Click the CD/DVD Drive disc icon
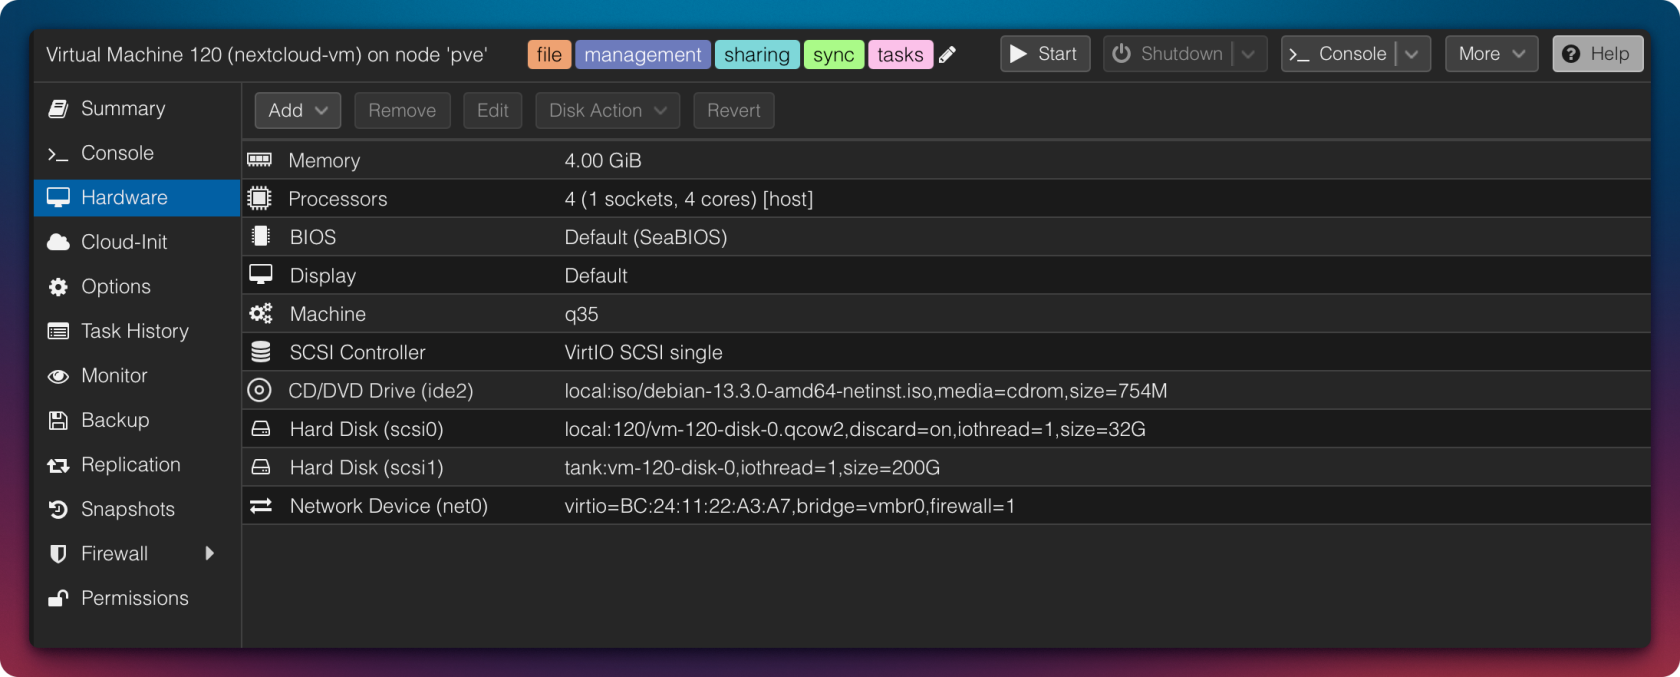The width and height of the screenshot is (1680, 677). (260, 391)
